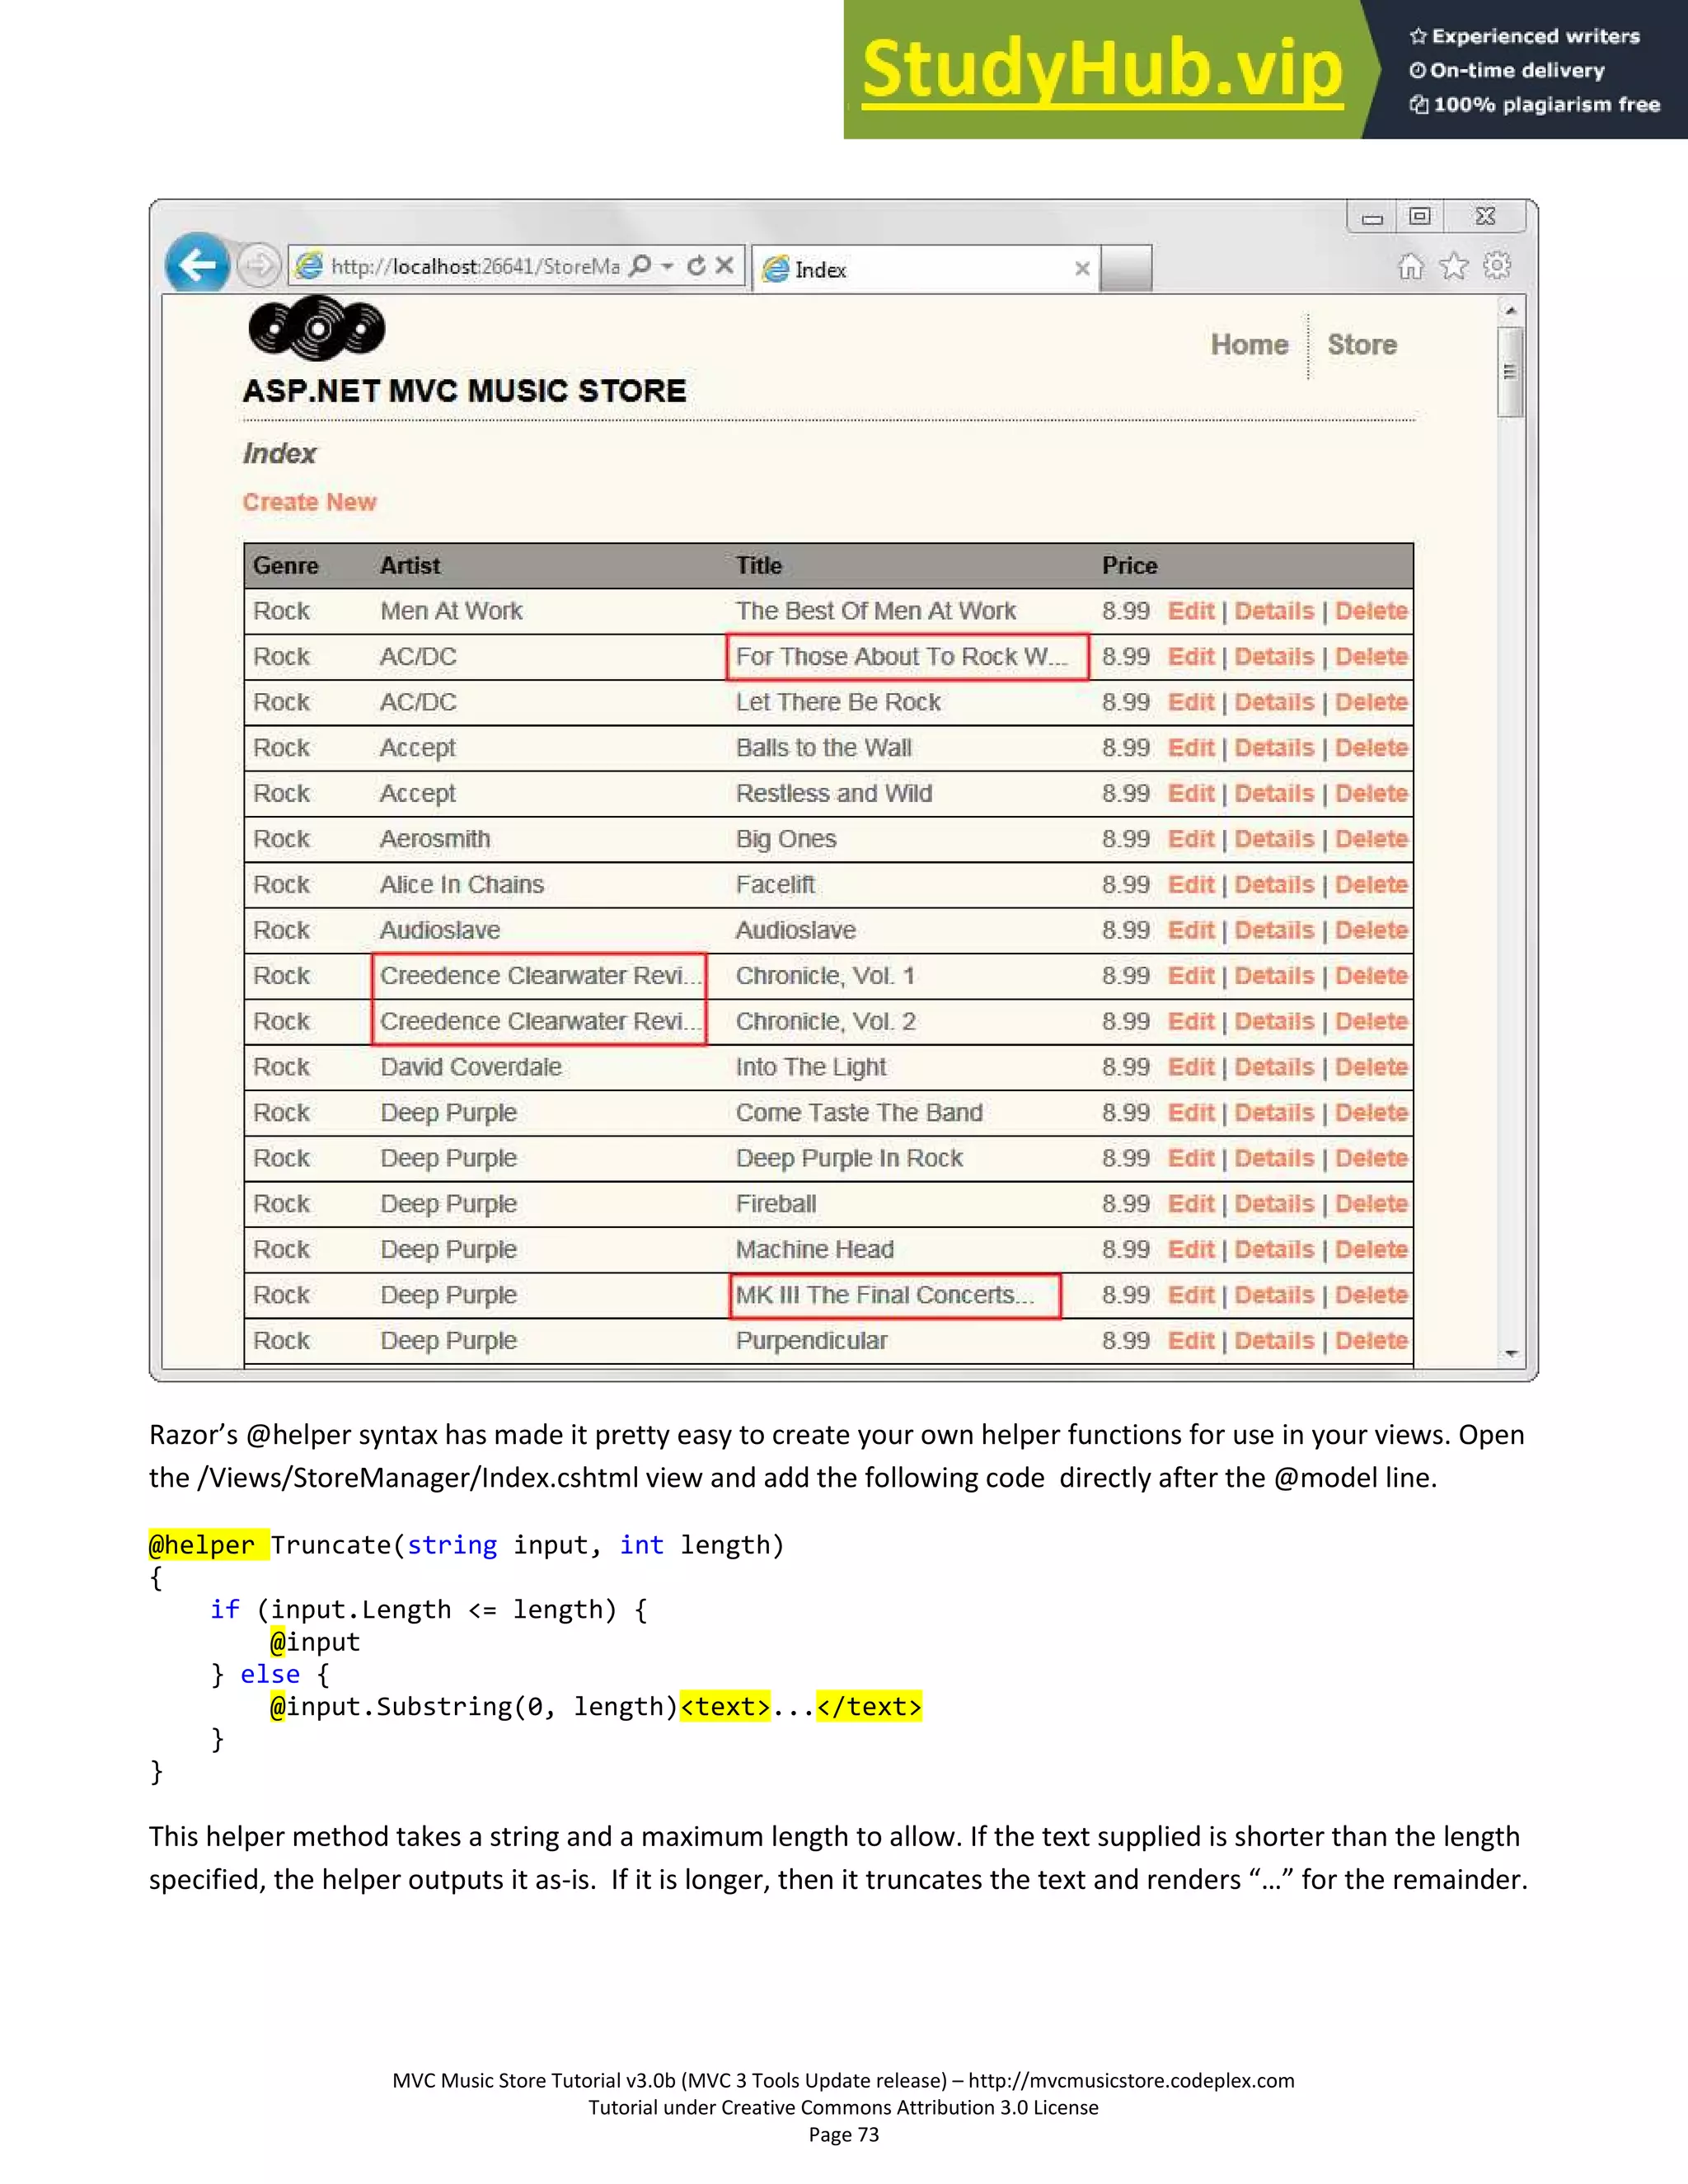
Task: Open the Store navigation link
Action: pyautogui.click(x=1362, y=344)
